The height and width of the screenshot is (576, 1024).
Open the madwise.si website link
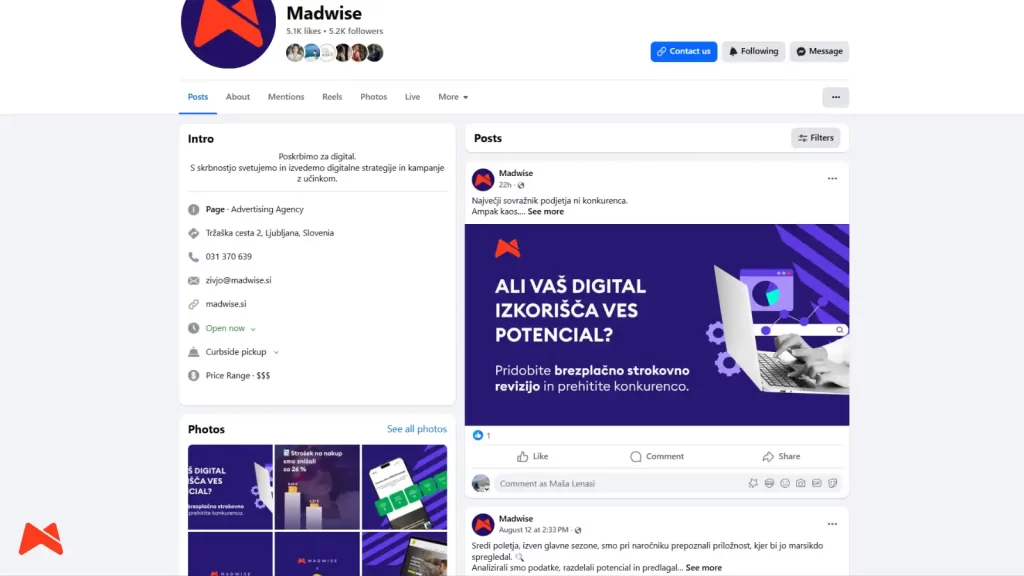pyautogui.click(x=226, y=304)
